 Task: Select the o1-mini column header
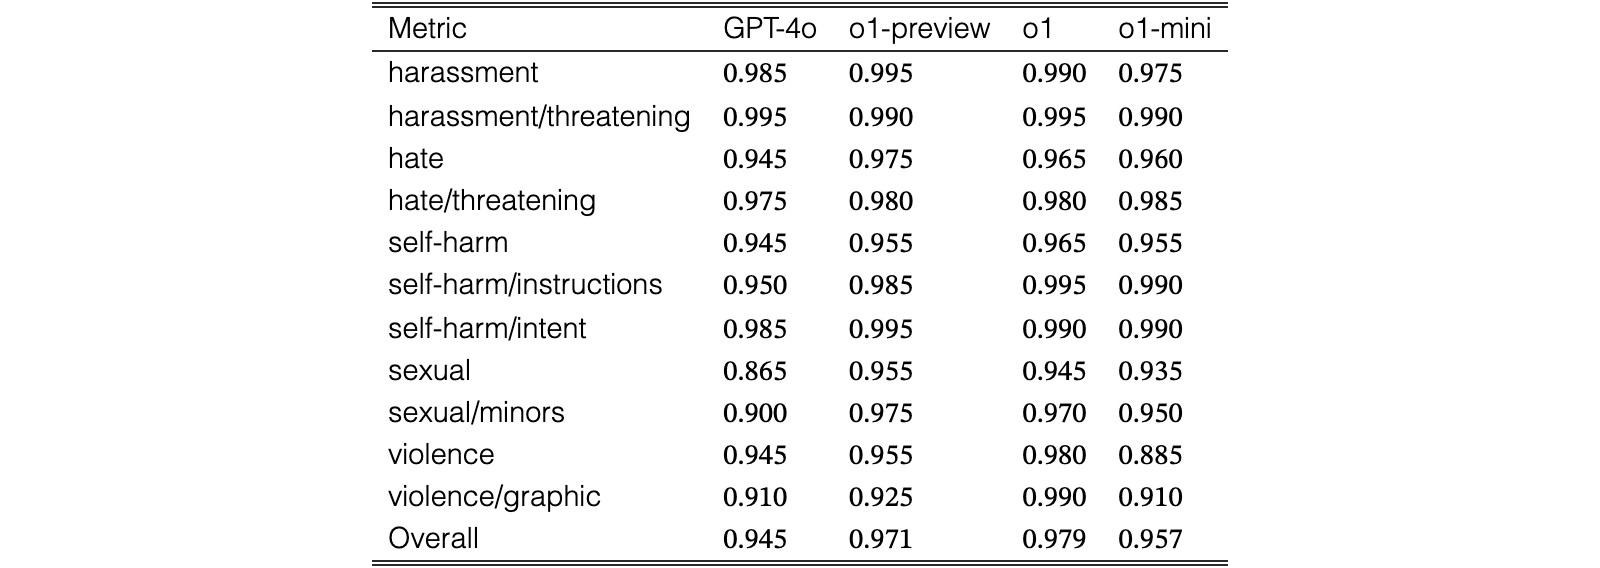pos(1164,28)
